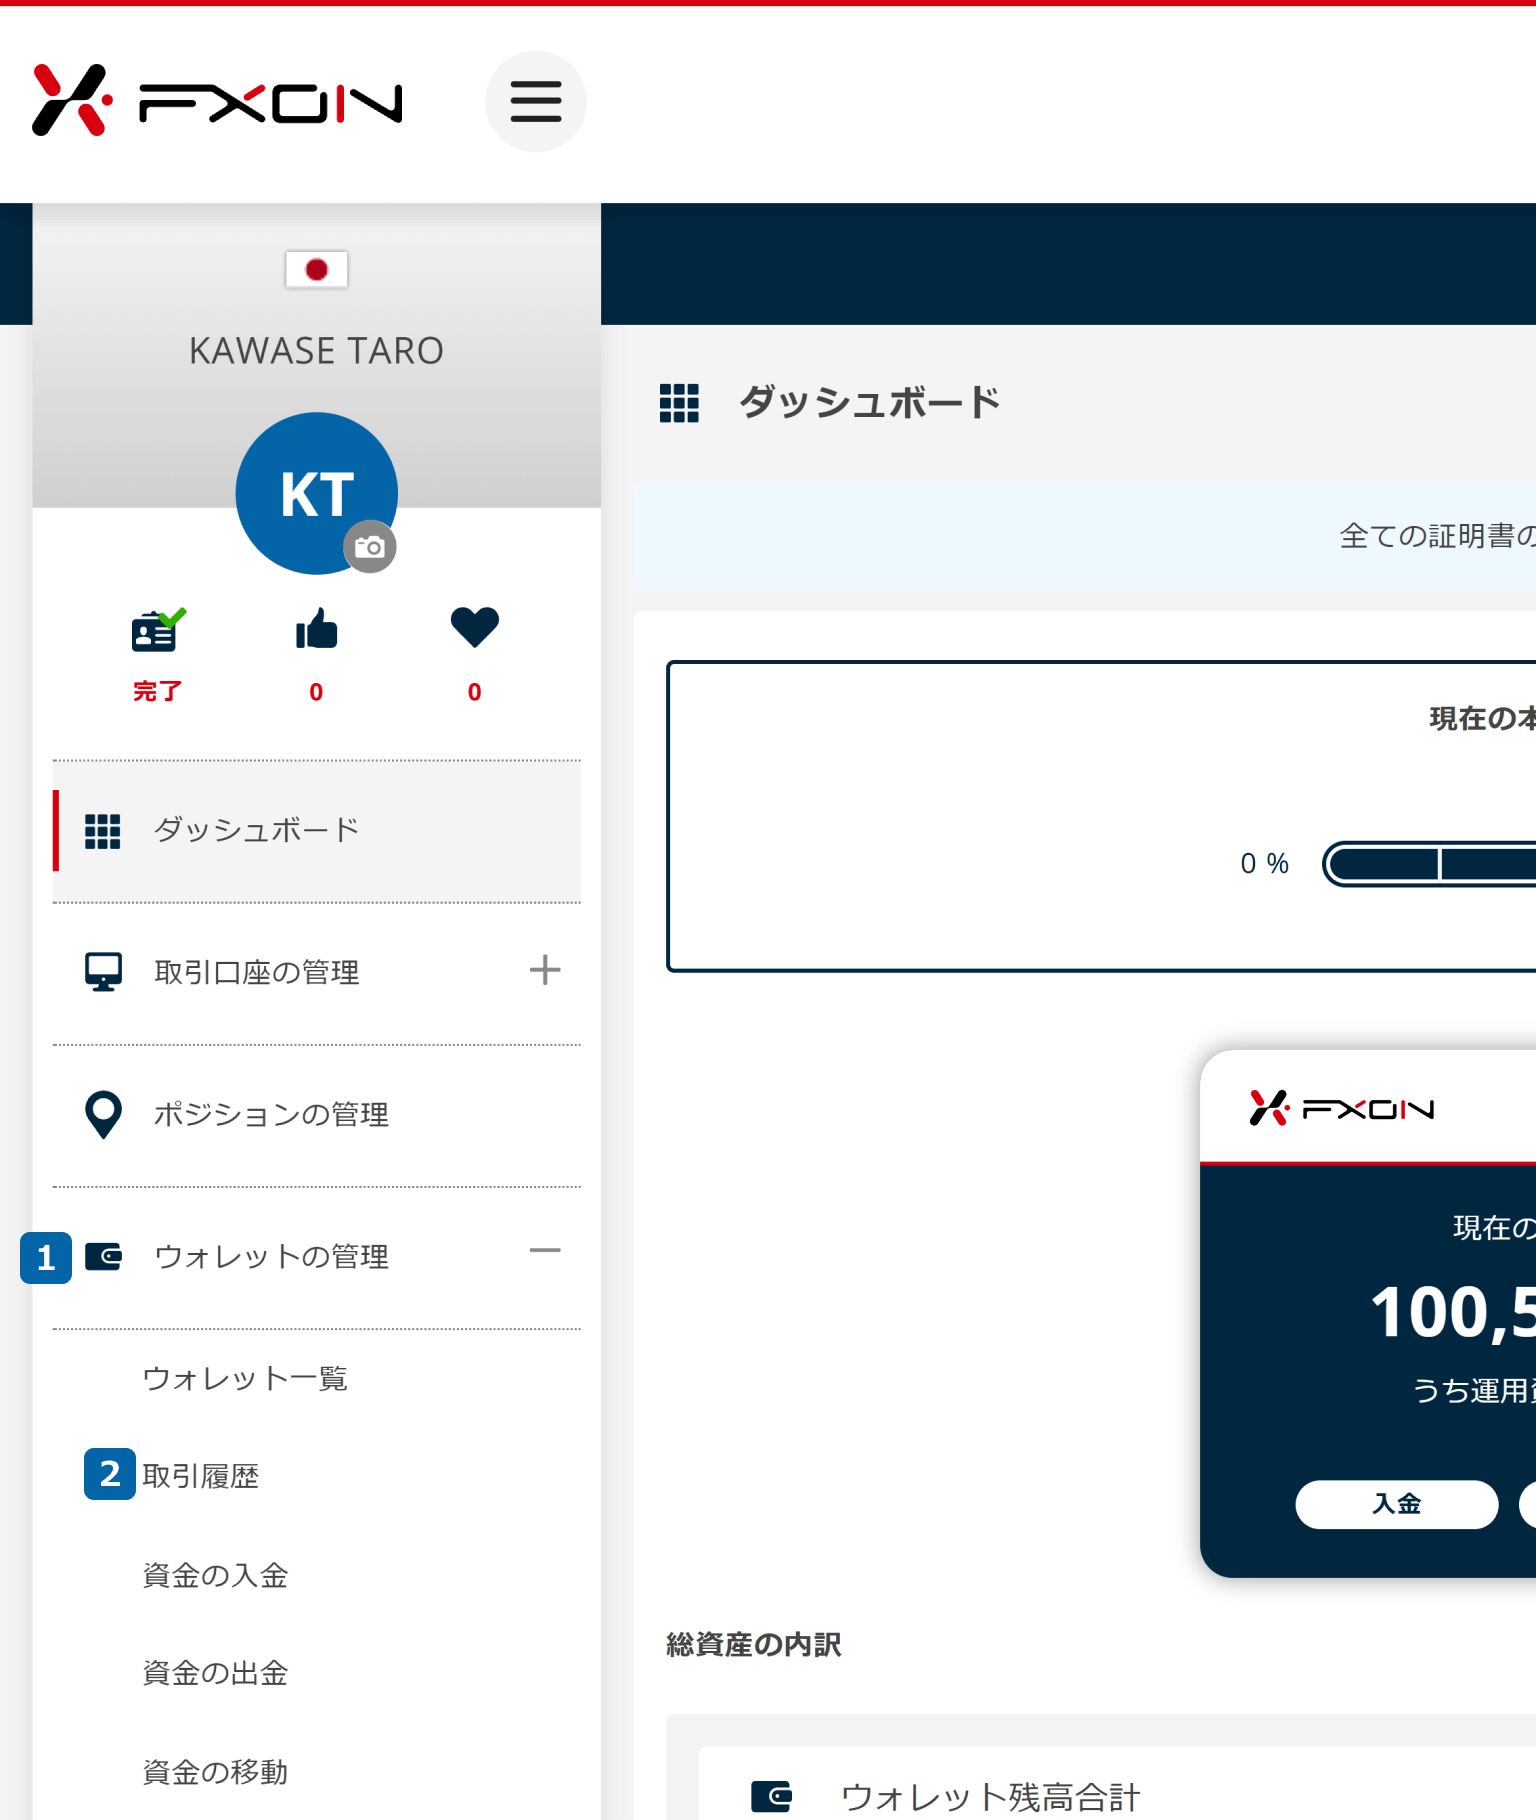Click the grid icon beside dashboard heading

coord(679,403)
